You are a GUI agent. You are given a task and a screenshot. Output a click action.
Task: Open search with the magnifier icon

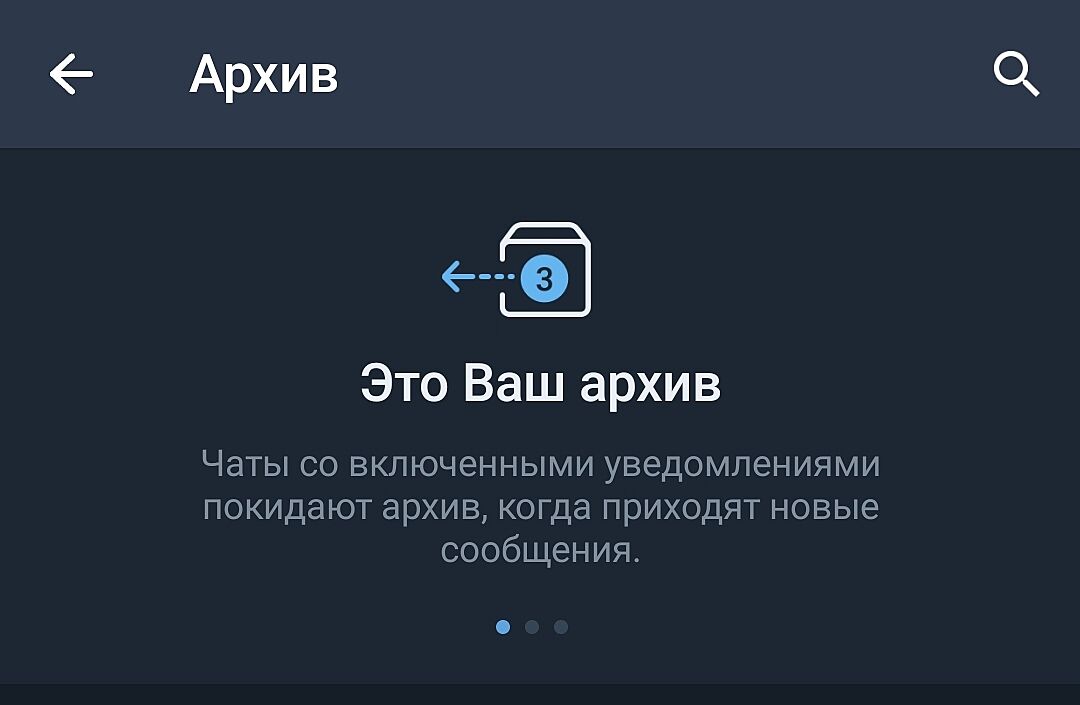point(1016,74)
